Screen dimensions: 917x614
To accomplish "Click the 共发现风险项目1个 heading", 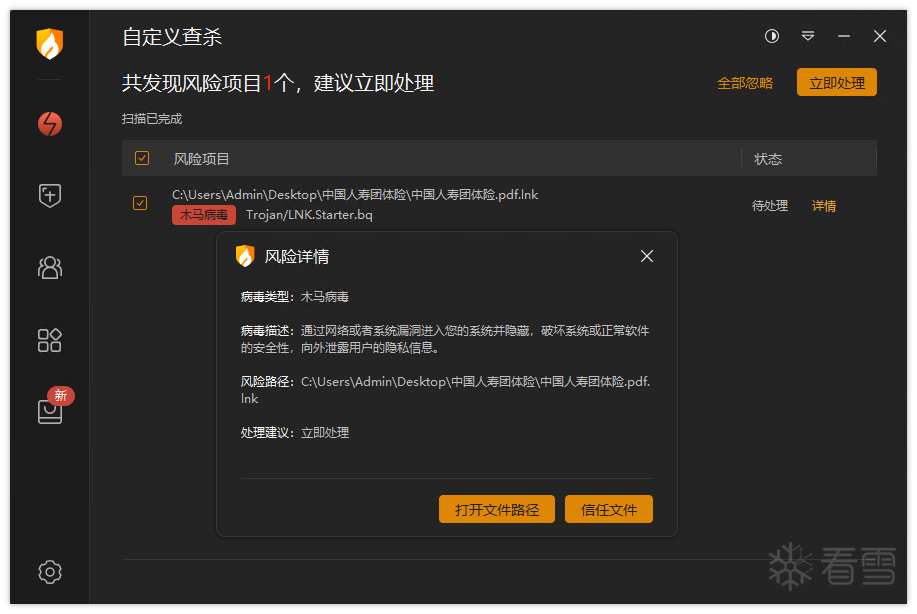I will [278, 83].
